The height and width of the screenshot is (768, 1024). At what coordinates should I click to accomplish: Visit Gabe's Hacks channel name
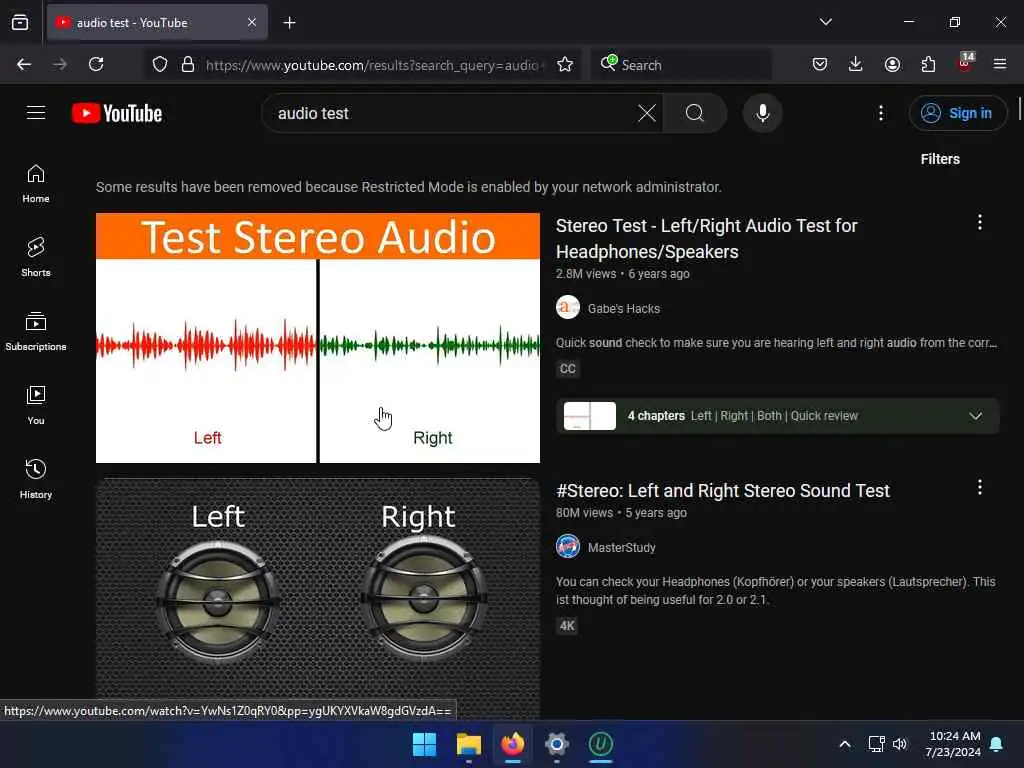click(x=624, y=308)
